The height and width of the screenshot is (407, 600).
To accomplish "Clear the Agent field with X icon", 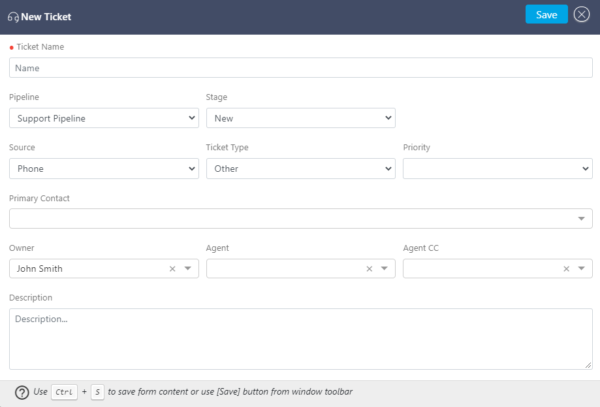I will (x=369, y=269).
